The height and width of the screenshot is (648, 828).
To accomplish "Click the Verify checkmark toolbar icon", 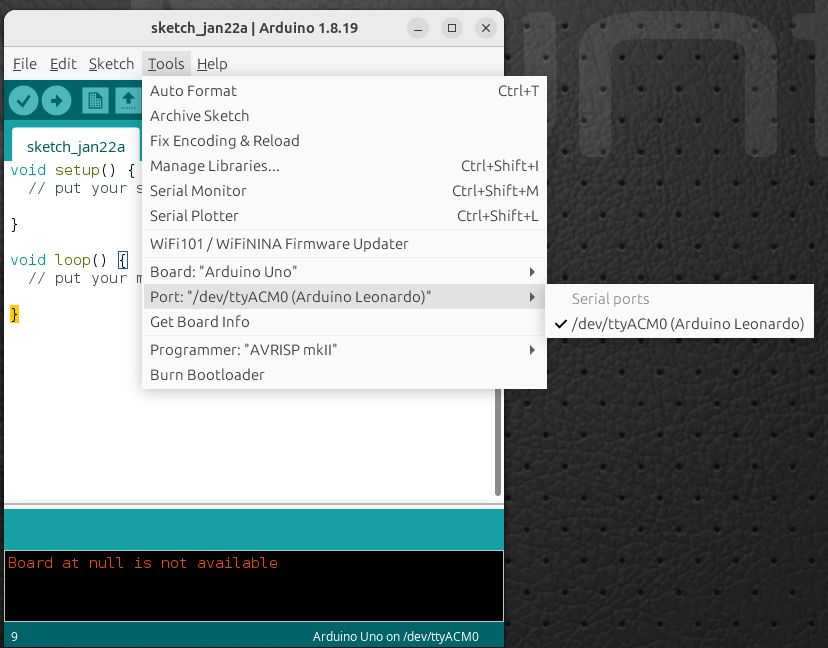I will pyautogui.click(x=23, y=100).
